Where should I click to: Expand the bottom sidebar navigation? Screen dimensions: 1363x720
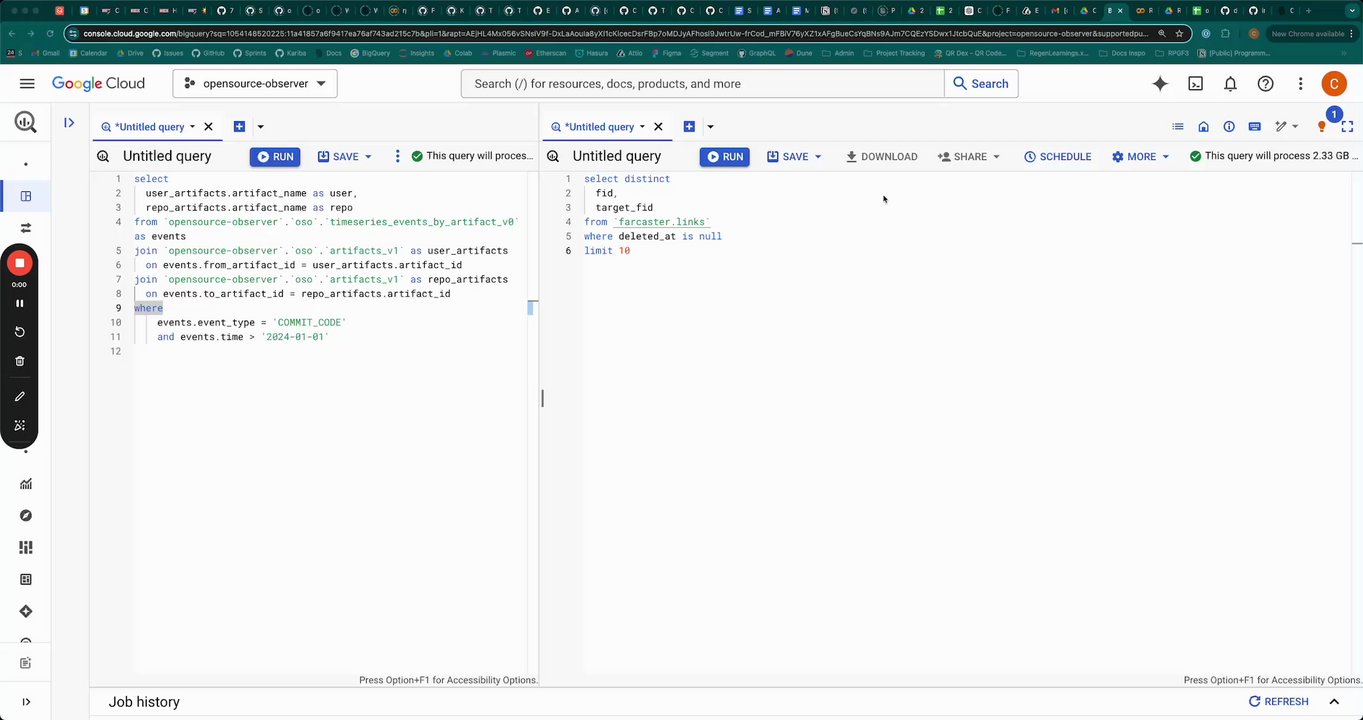pos(26,702)
